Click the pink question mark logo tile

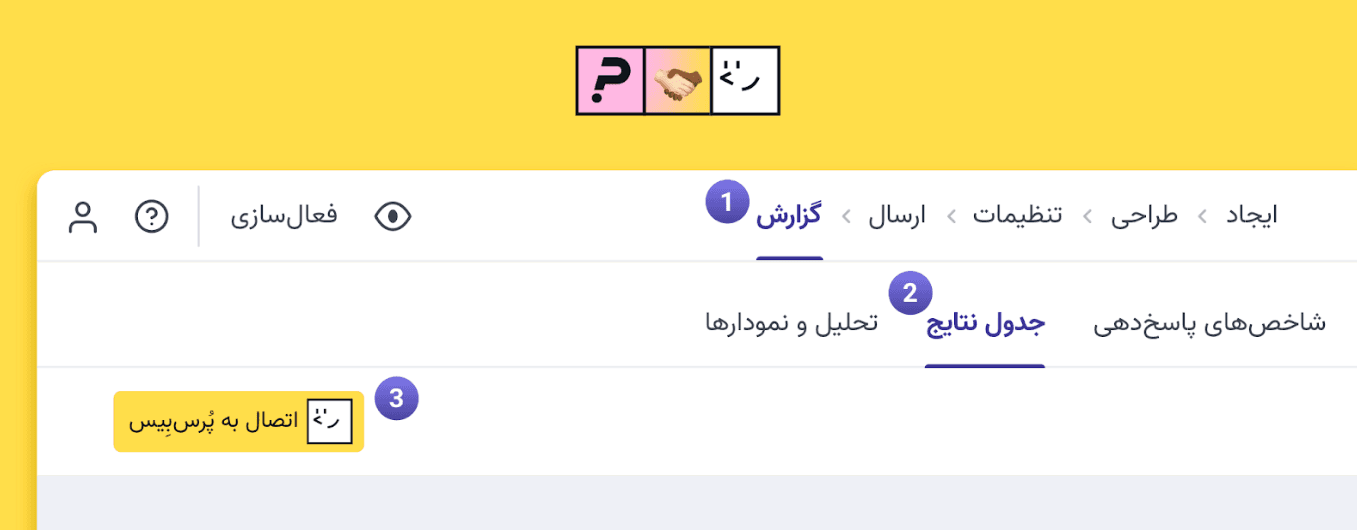610,81
